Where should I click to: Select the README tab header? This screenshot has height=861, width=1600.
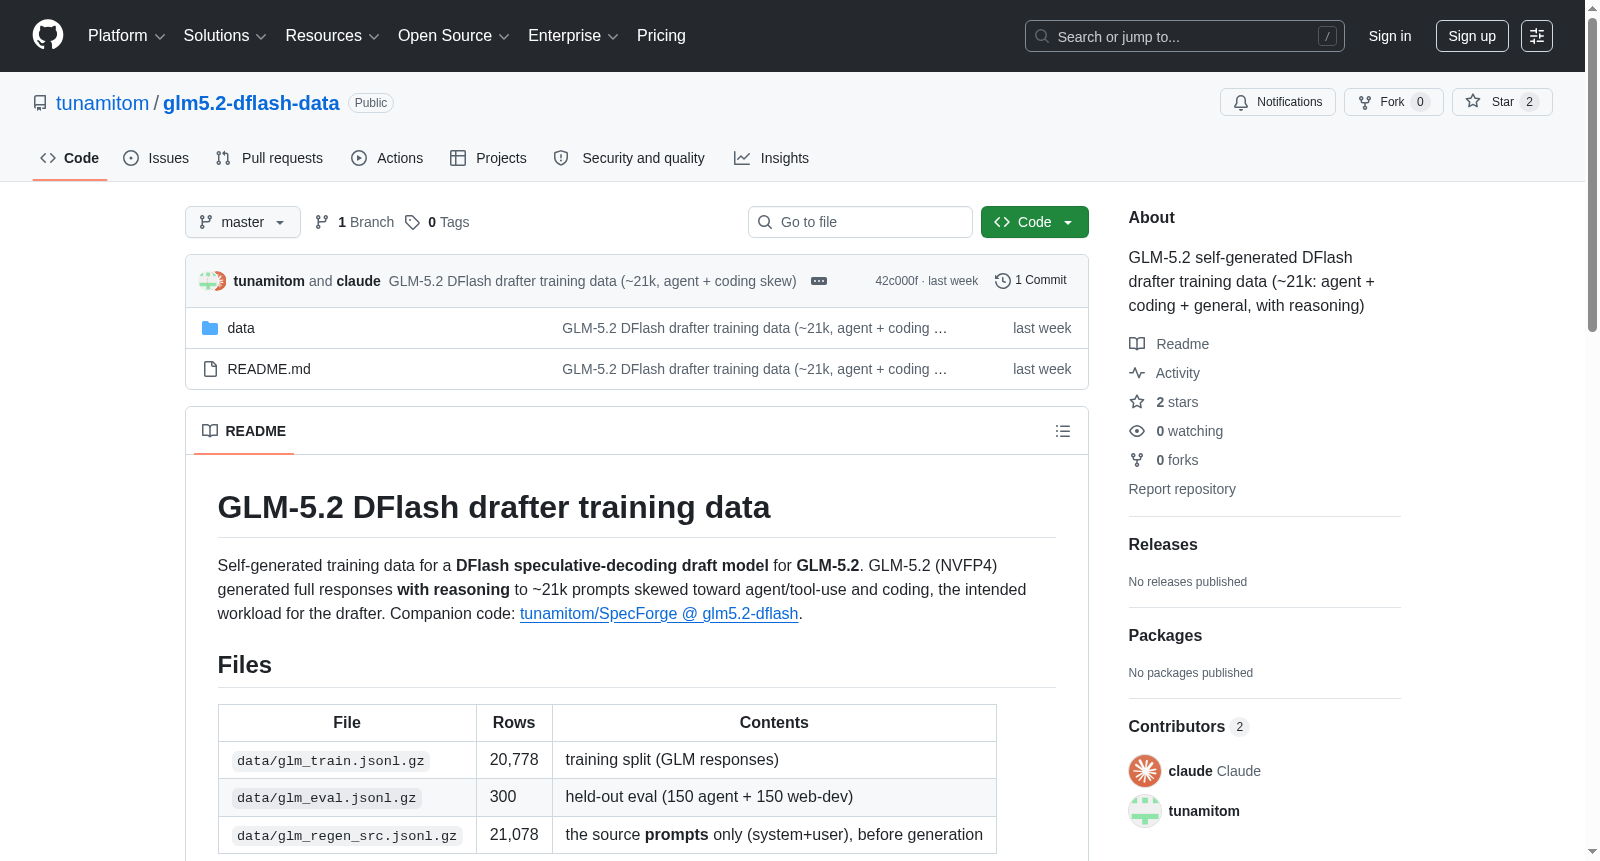click(244, 431)
